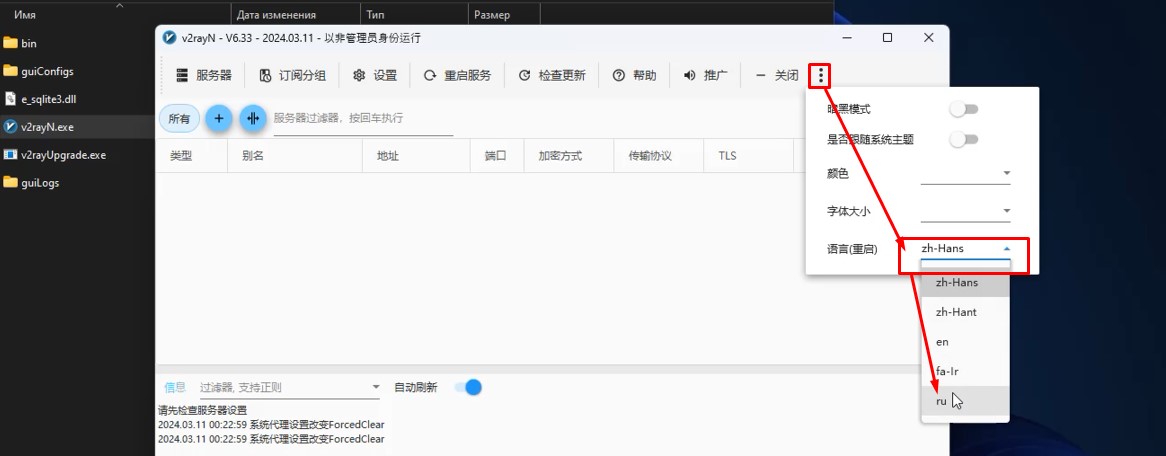Open the 订阅分组 subscription group menu
1166x456 pixels.
click(x=292, y=75)
